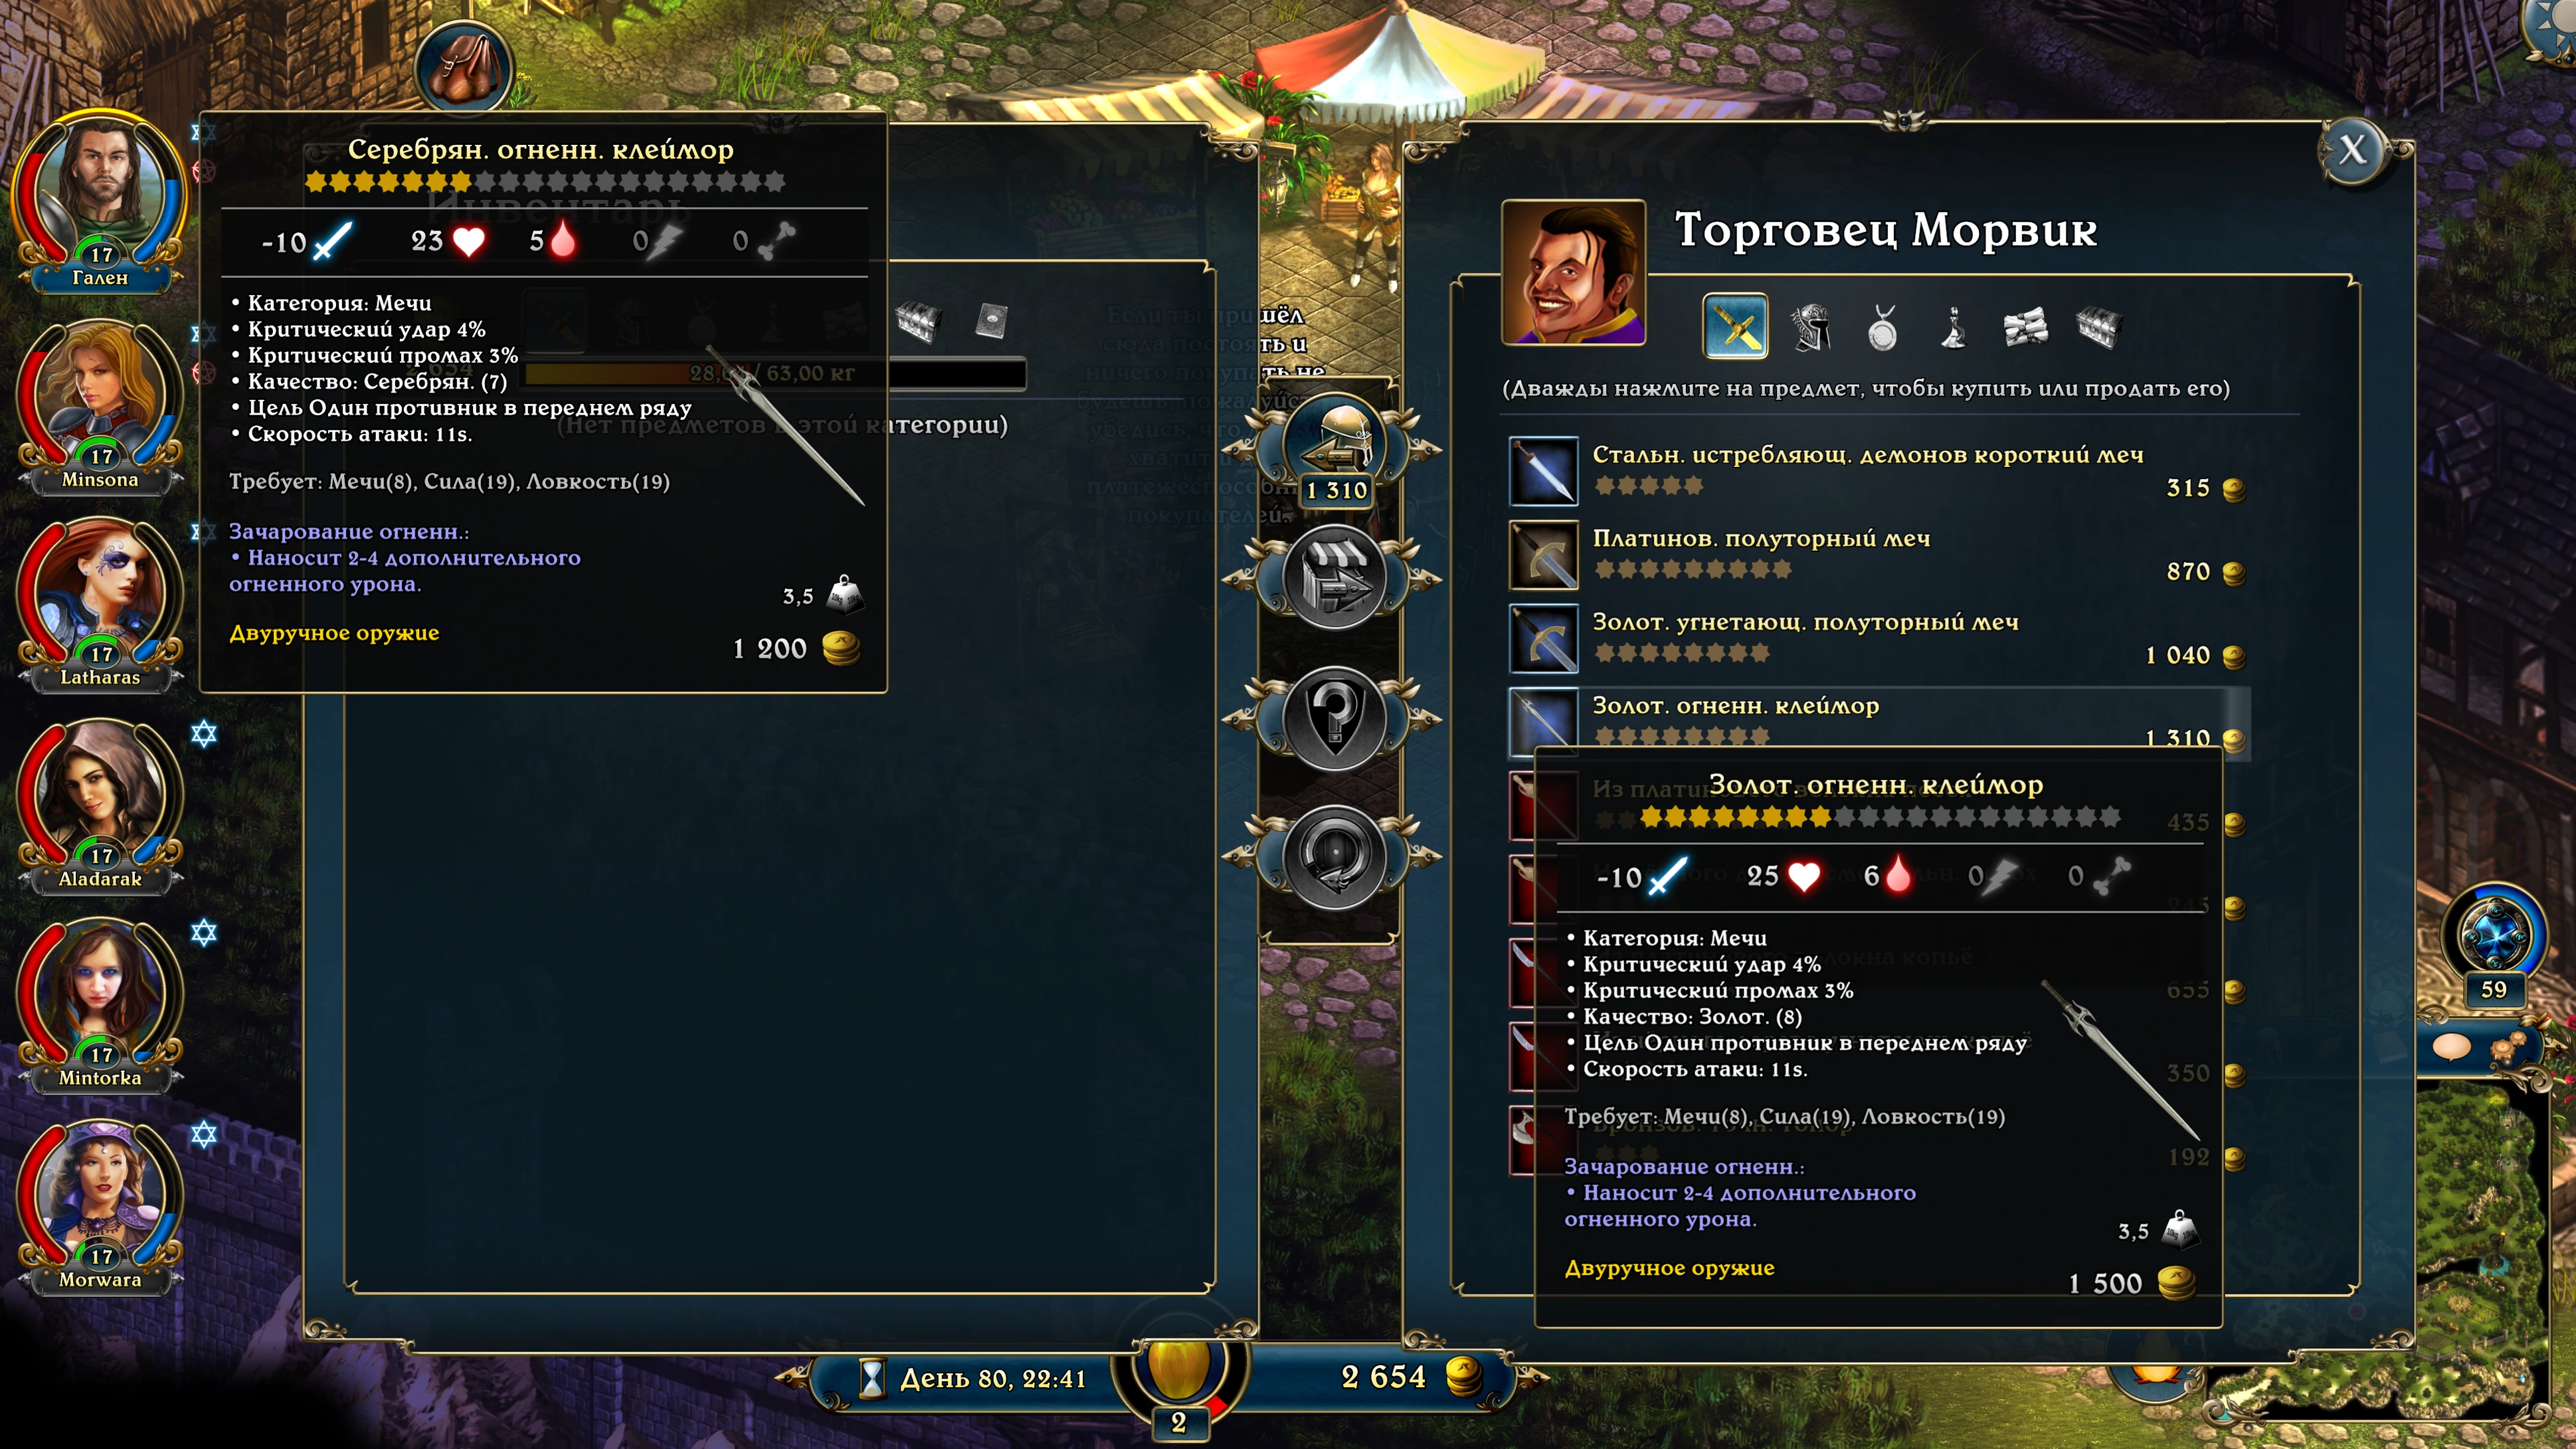
Task: Click the question mark help button
Action: (1334, 718)
